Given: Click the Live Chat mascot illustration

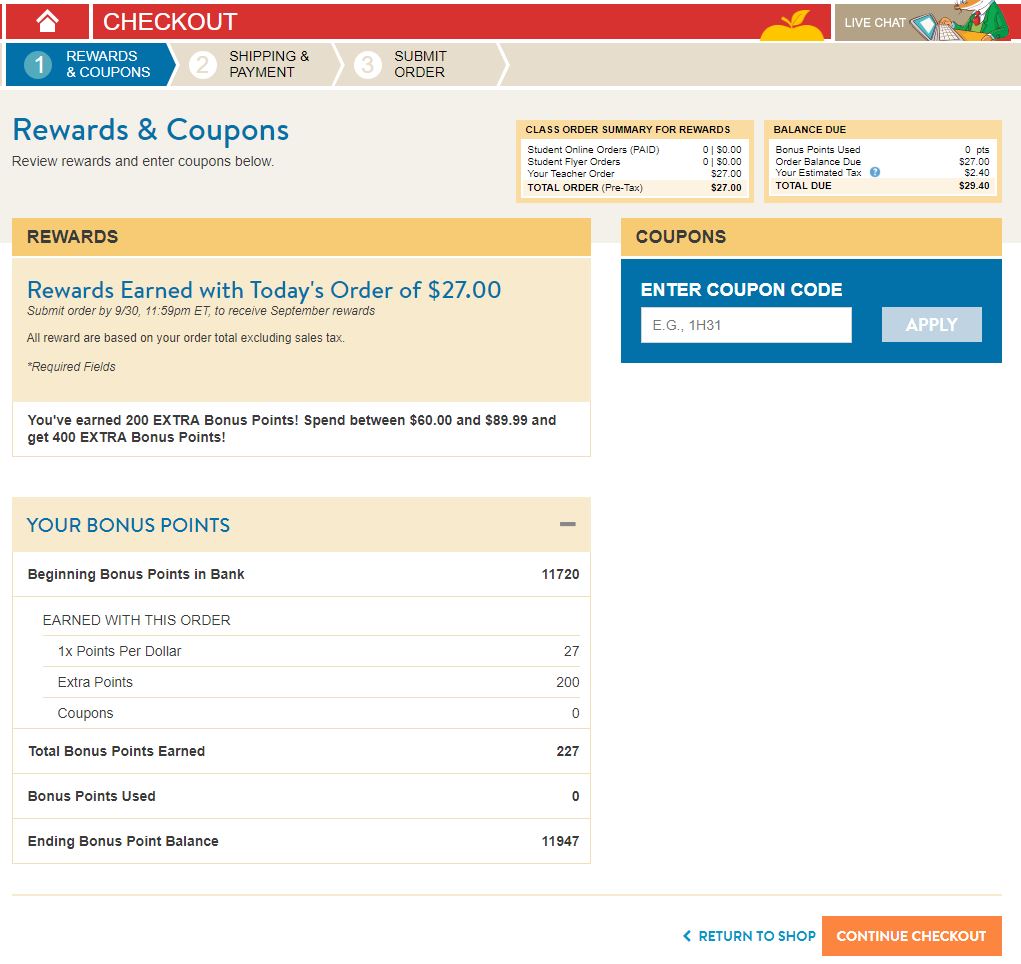Looking at the screenshot, I should click(975, 21).
